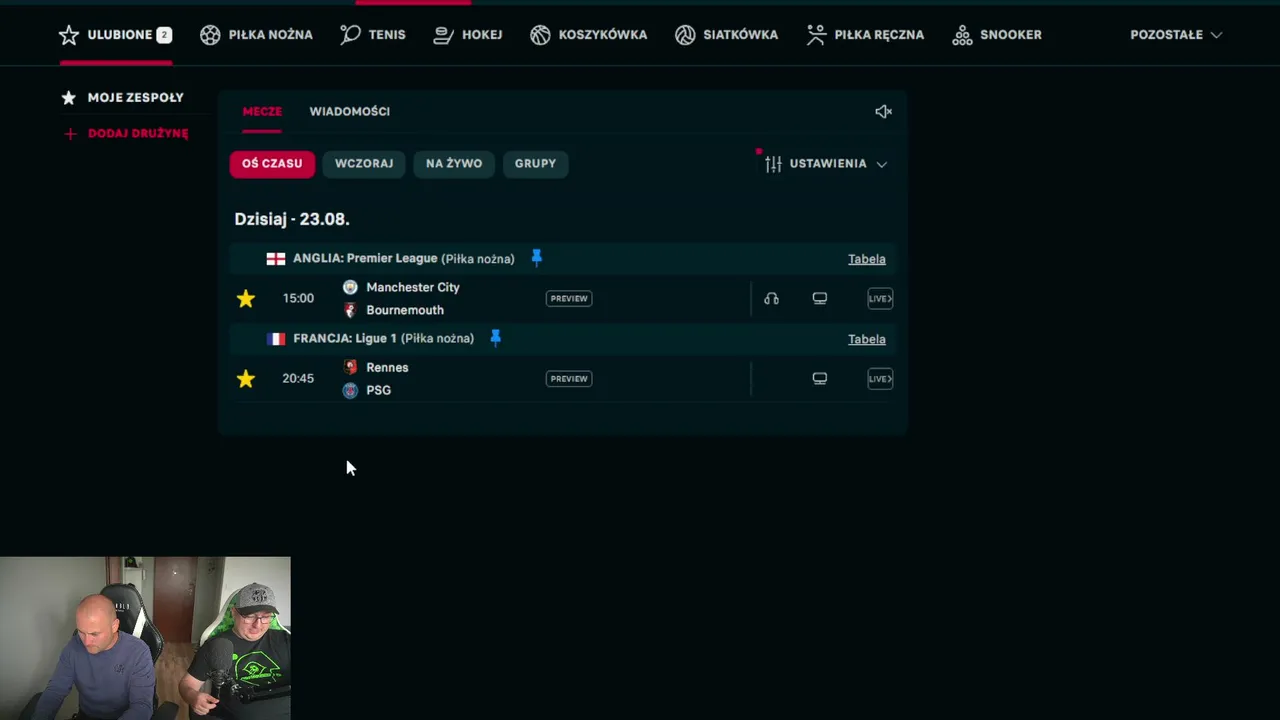
Task: Select the Na żywo filter
Action: pos(454,164)
